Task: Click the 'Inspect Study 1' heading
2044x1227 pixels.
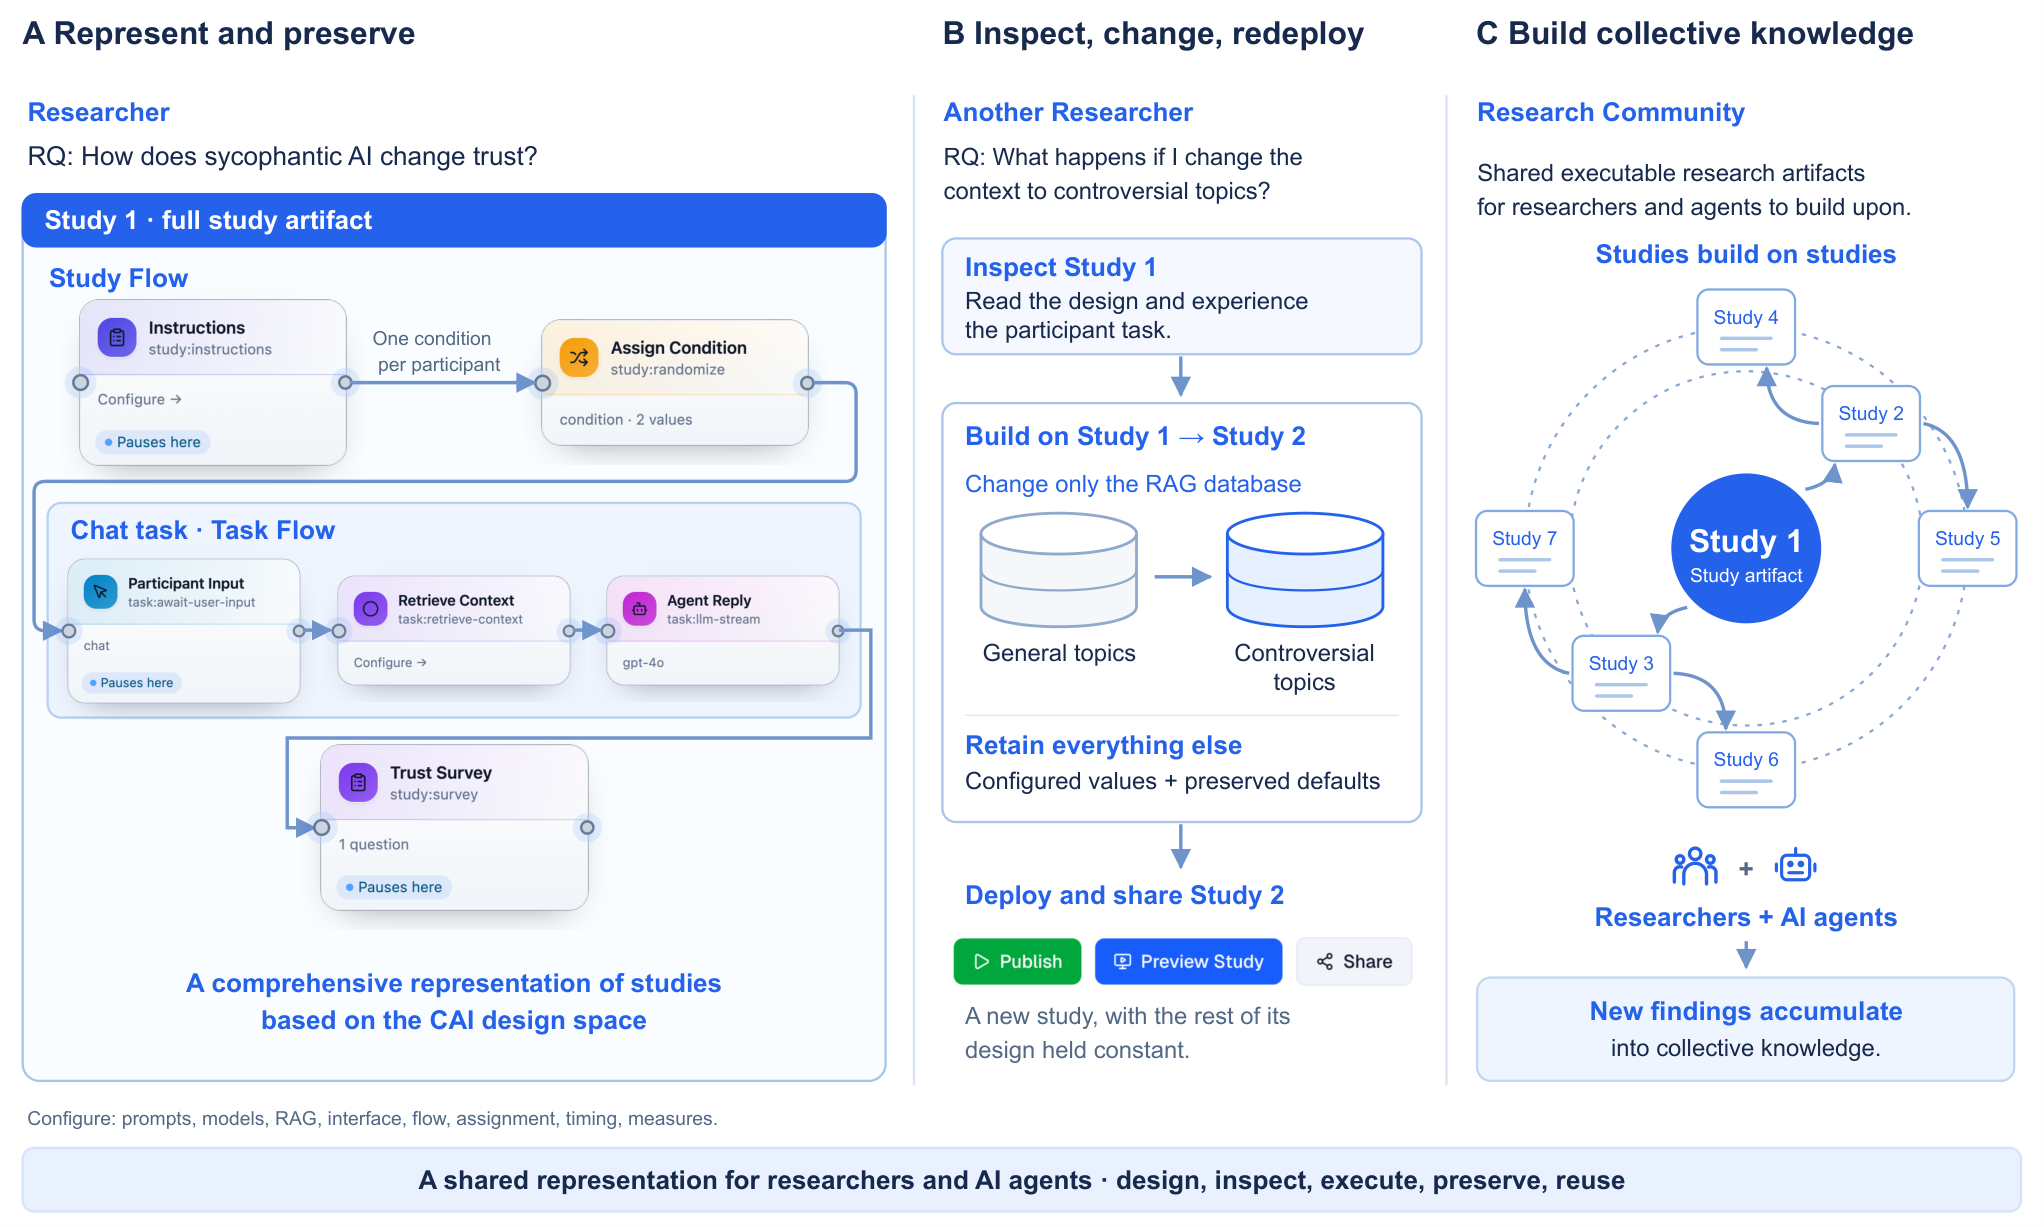Action: click(1060, 267)
